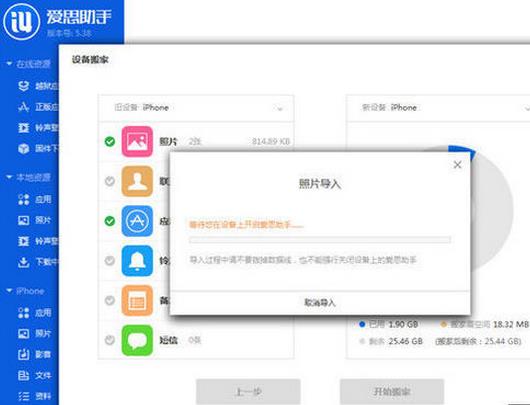This screenshot has height=405, width=530.
Task: Click the 照片导入 dialog title
Action: coord(320,184)
